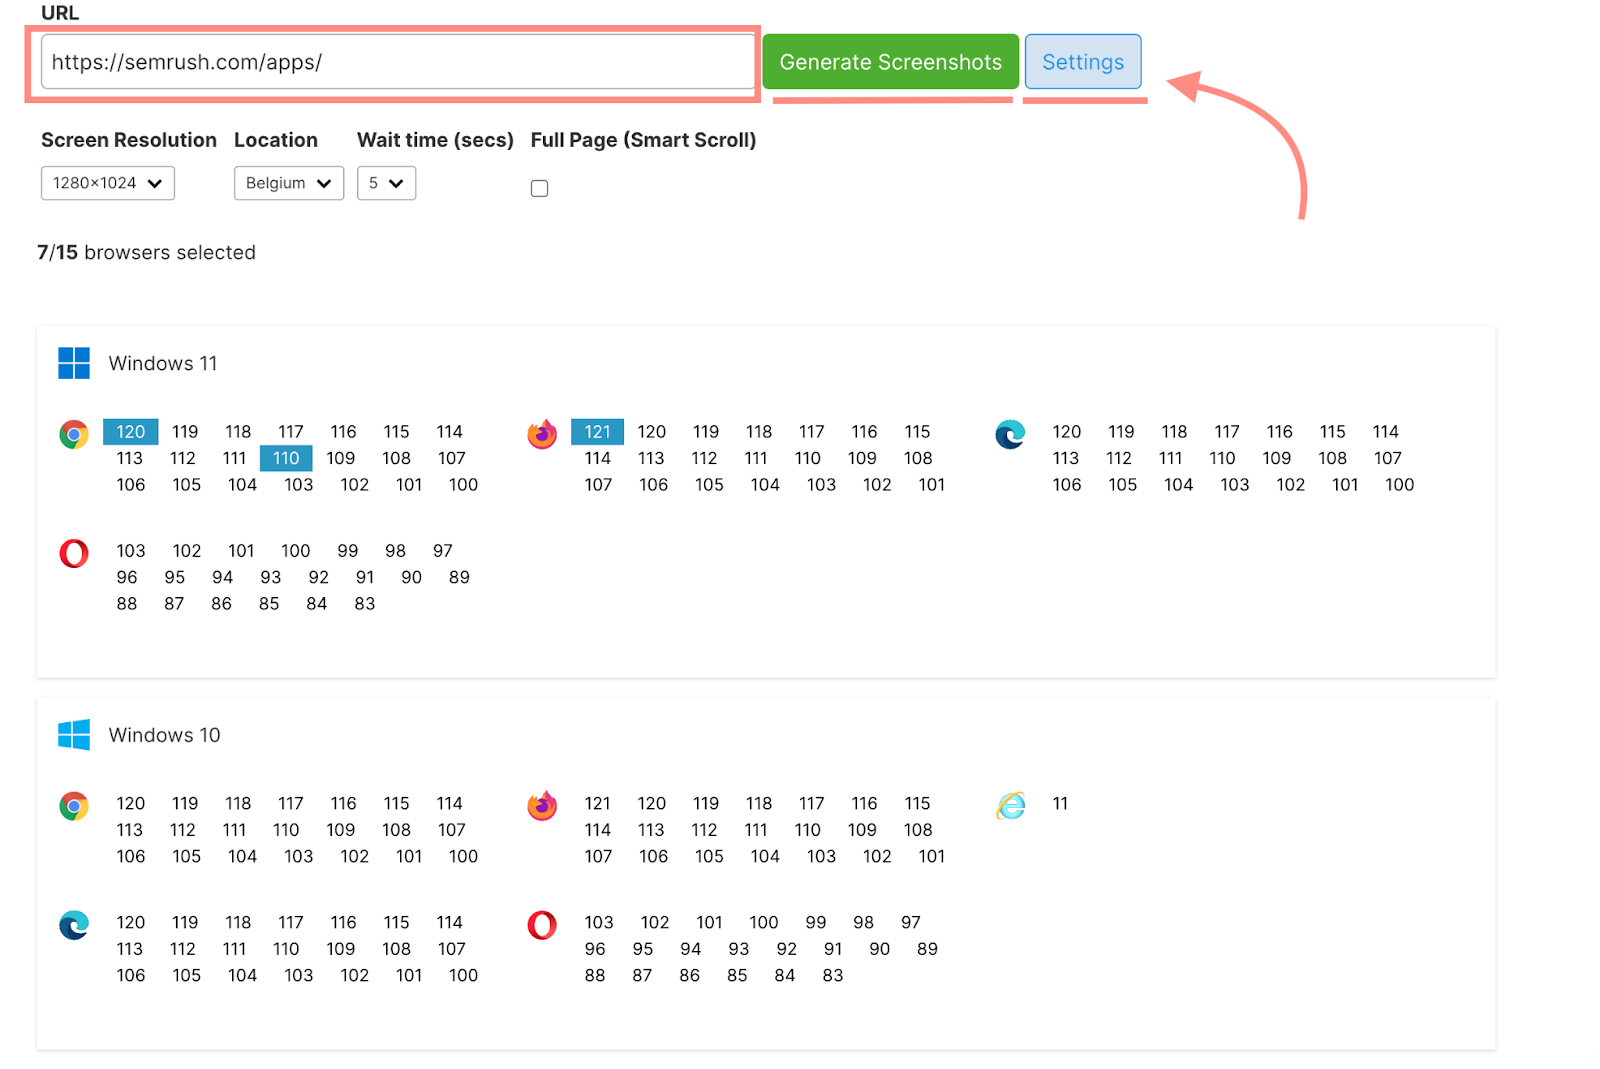Click the Opera icon under Windows 11
Viewport: 1600px width, 1069px height.
tap(74, 553)
